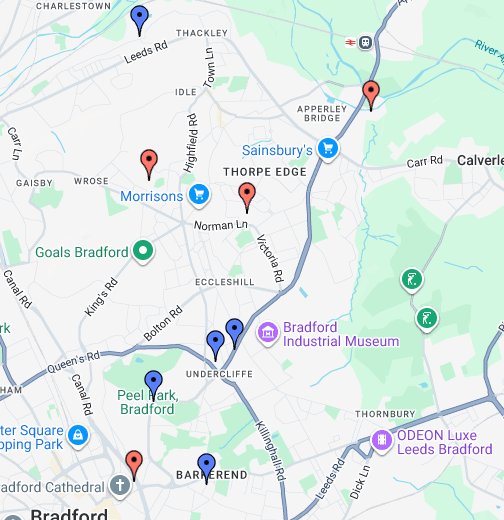
Task: Click the ODEON Luxe cinema icon
Action: pos(382,441)
